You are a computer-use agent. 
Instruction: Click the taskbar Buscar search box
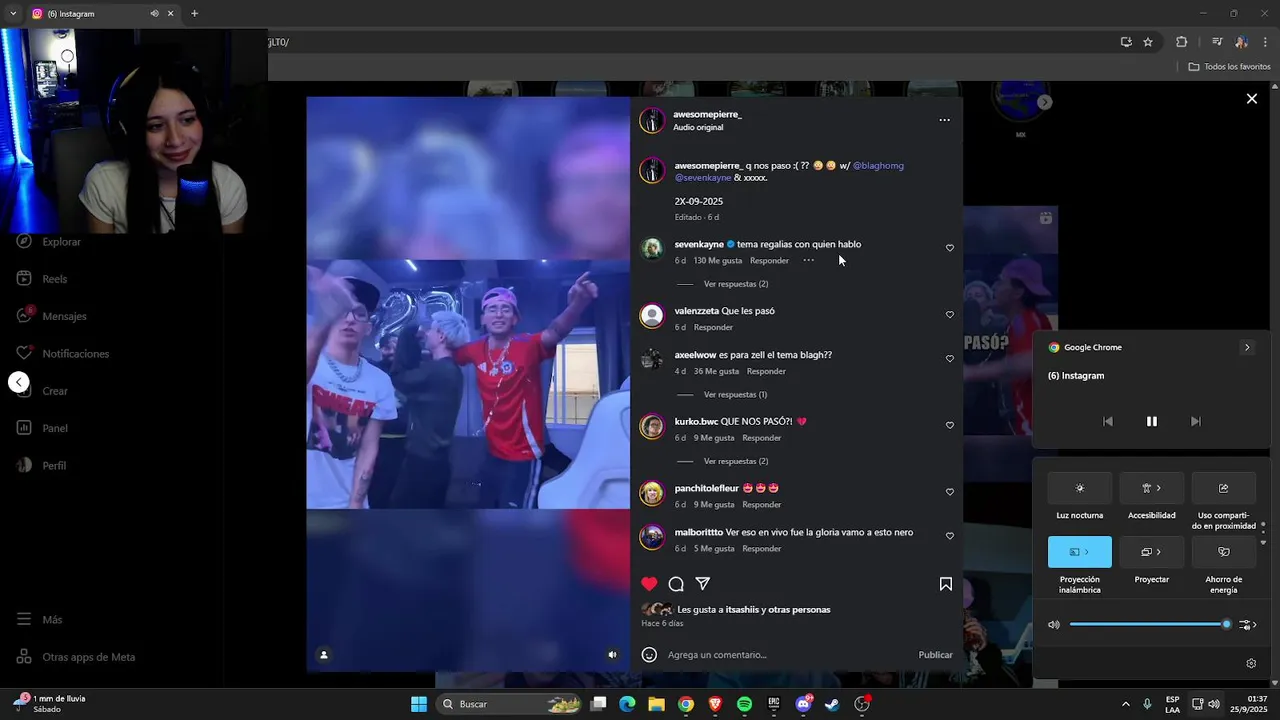coord(509,704)
